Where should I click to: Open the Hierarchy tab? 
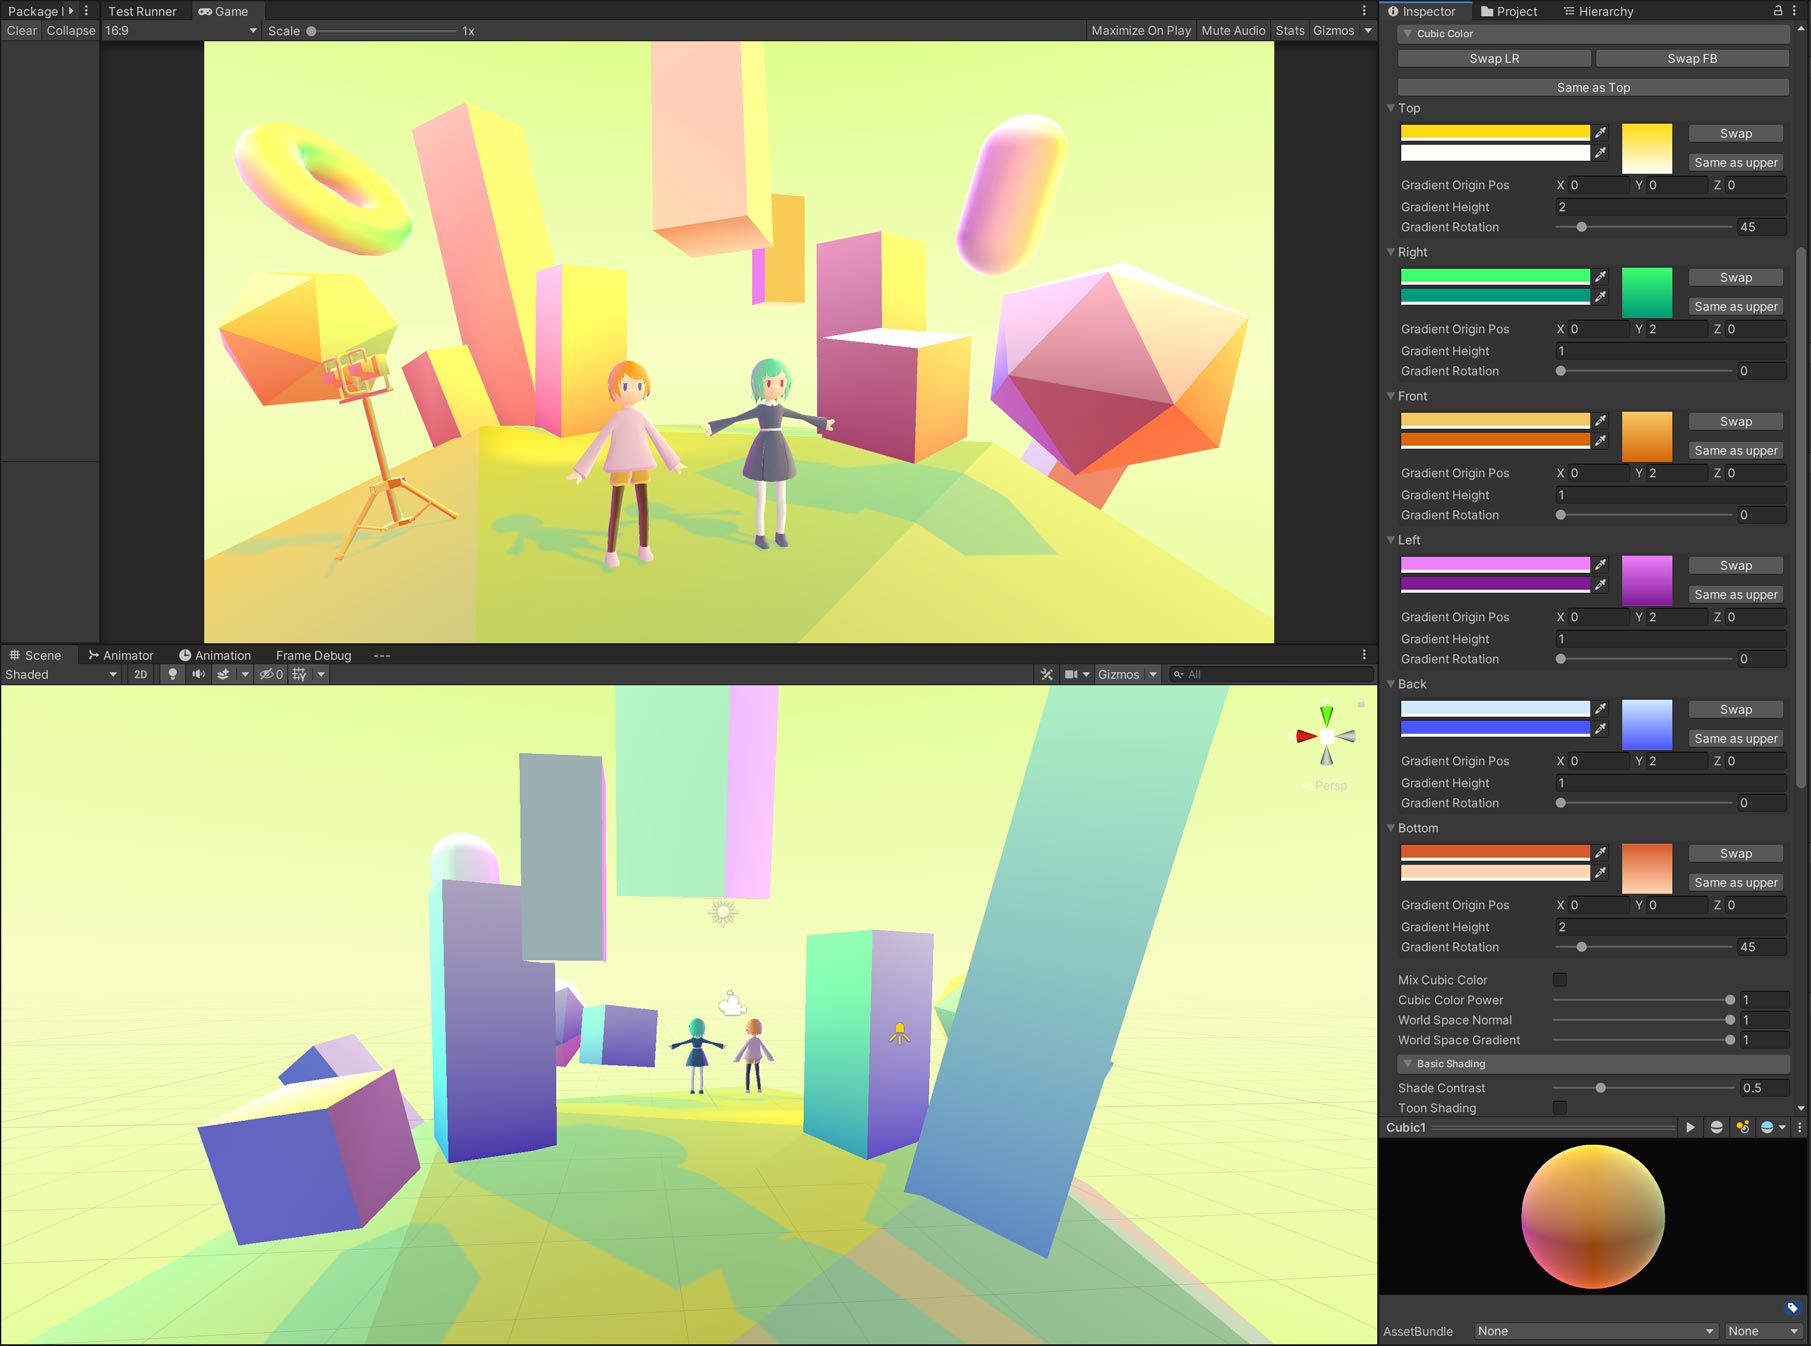pos(1597,11)
